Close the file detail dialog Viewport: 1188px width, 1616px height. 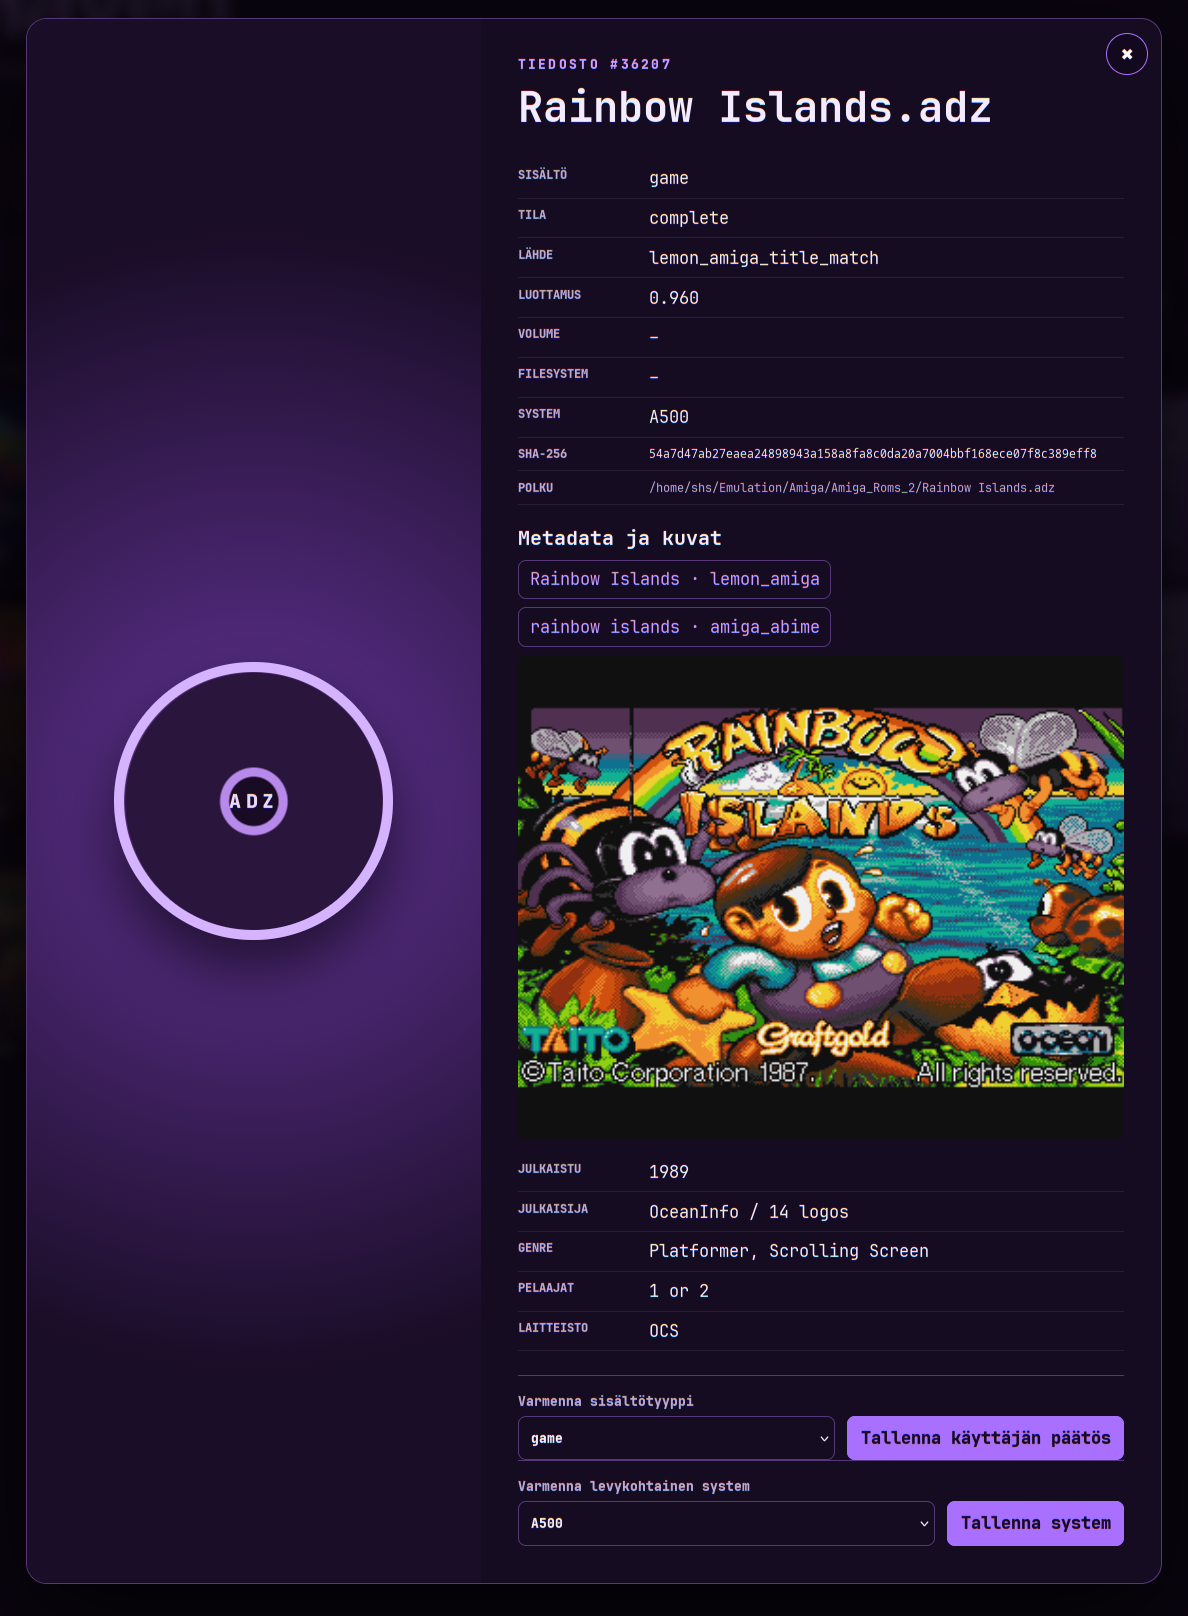1126,54
